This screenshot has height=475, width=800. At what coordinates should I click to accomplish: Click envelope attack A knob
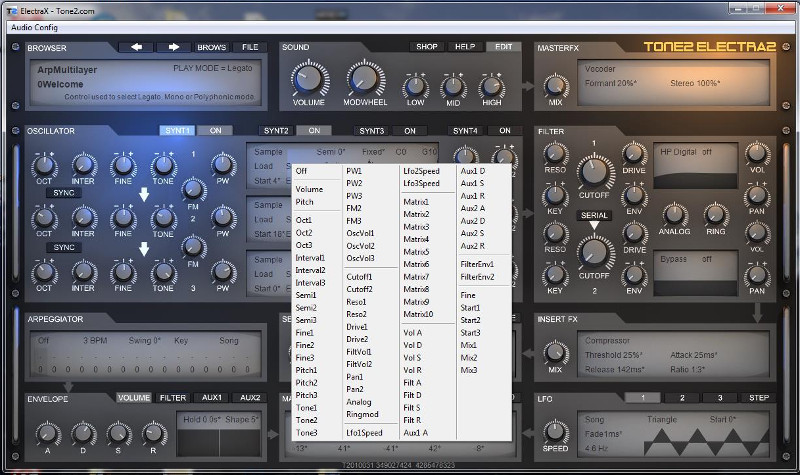pyautogui.click(x=47, y=433)
